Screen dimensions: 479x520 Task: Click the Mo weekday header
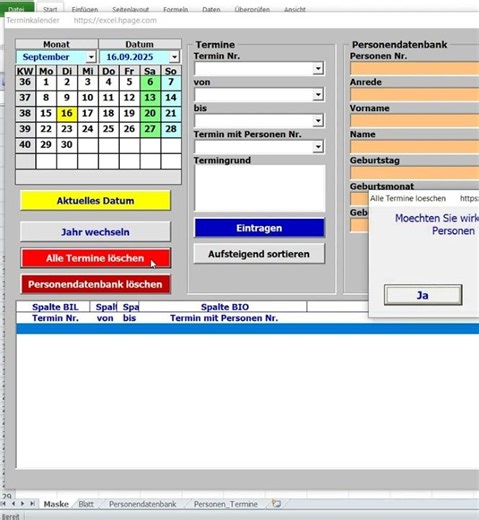point(46,71)
